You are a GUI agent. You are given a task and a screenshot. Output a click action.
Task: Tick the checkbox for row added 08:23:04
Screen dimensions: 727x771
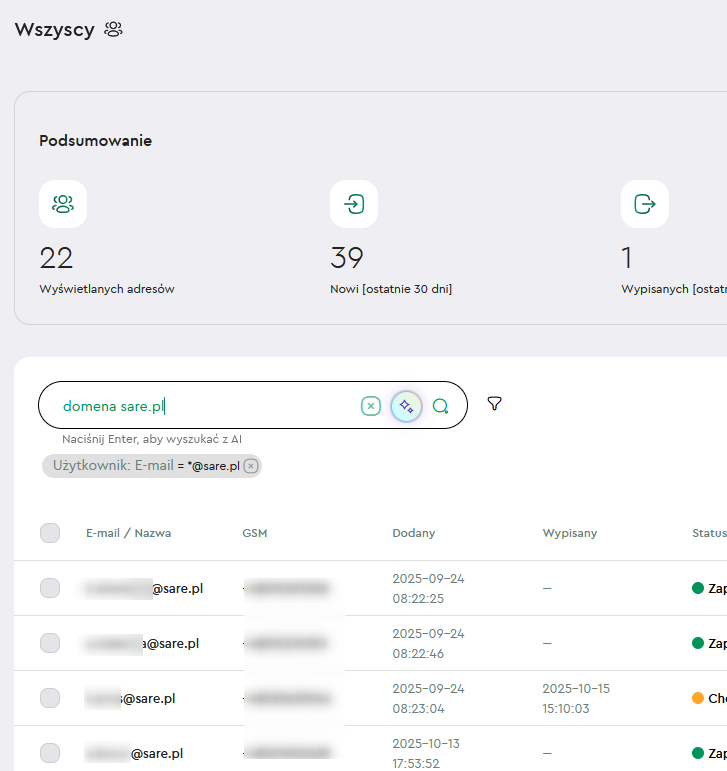[50, 698]
